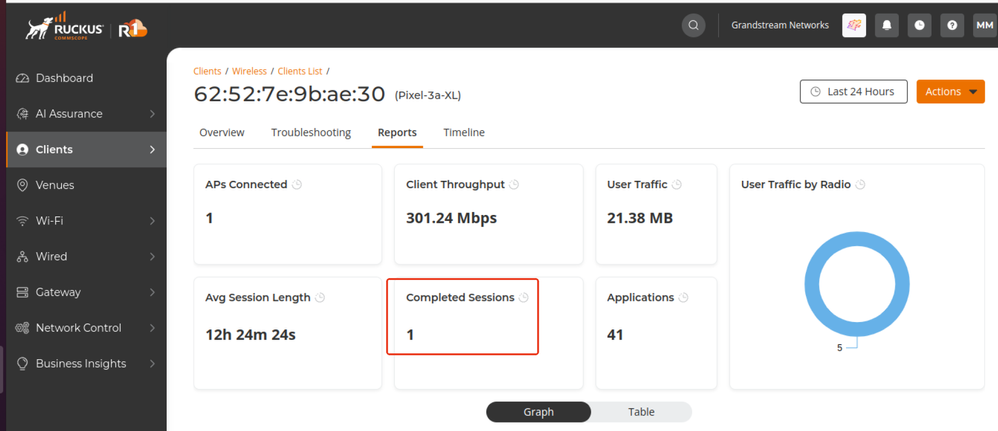Viewport: 998px width, 431px height.
Task: Click the Venues location pin icon
Action: 22,185
